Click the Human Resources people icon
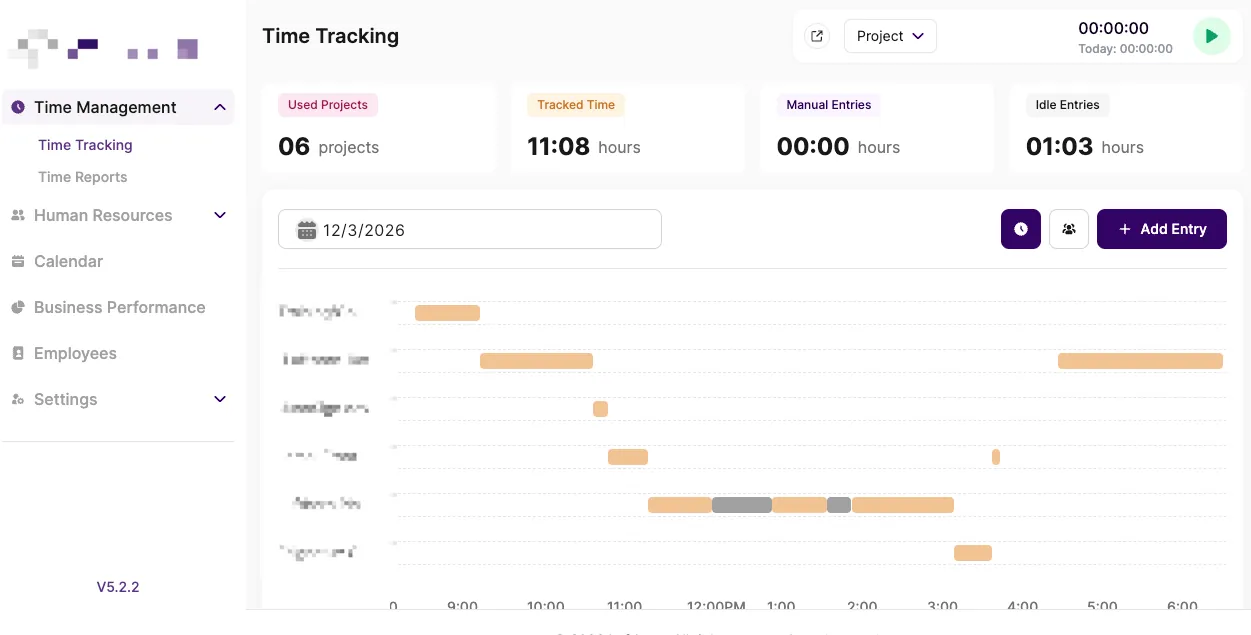This screenshot has height=635, width=1251. 17,215
